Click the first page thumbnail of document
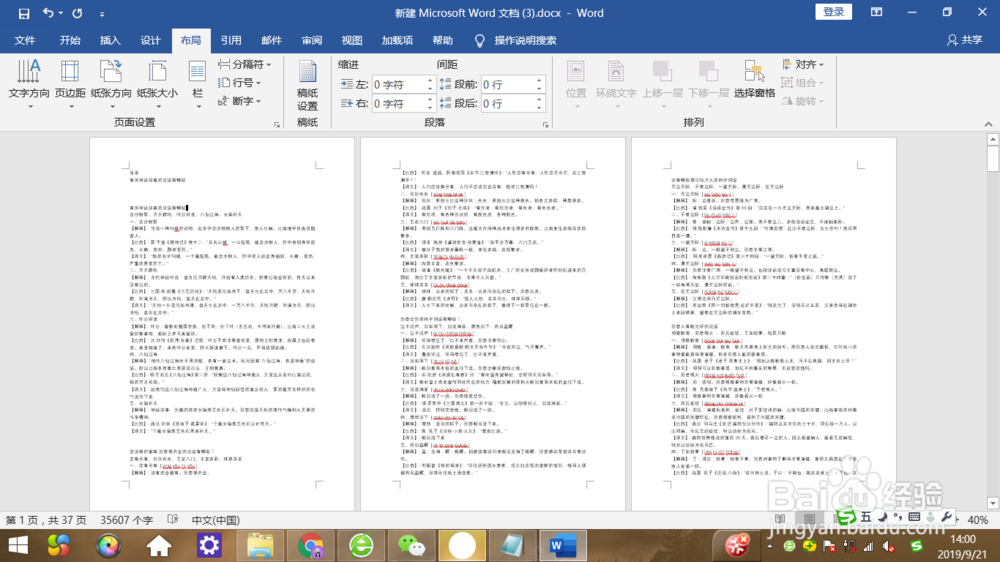 (x=221, y=324)
